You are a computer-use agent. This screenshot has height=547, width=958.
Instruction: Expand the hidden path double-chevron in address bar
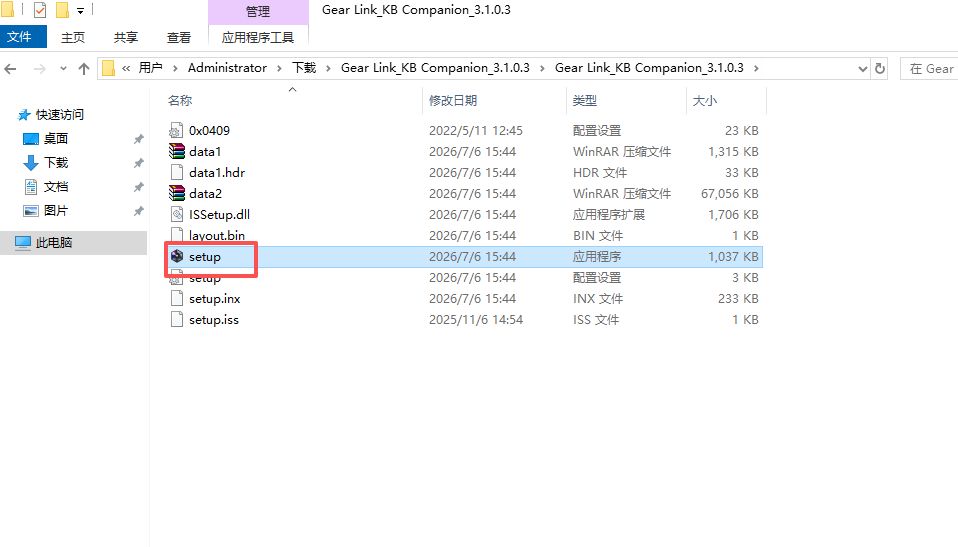126,68
